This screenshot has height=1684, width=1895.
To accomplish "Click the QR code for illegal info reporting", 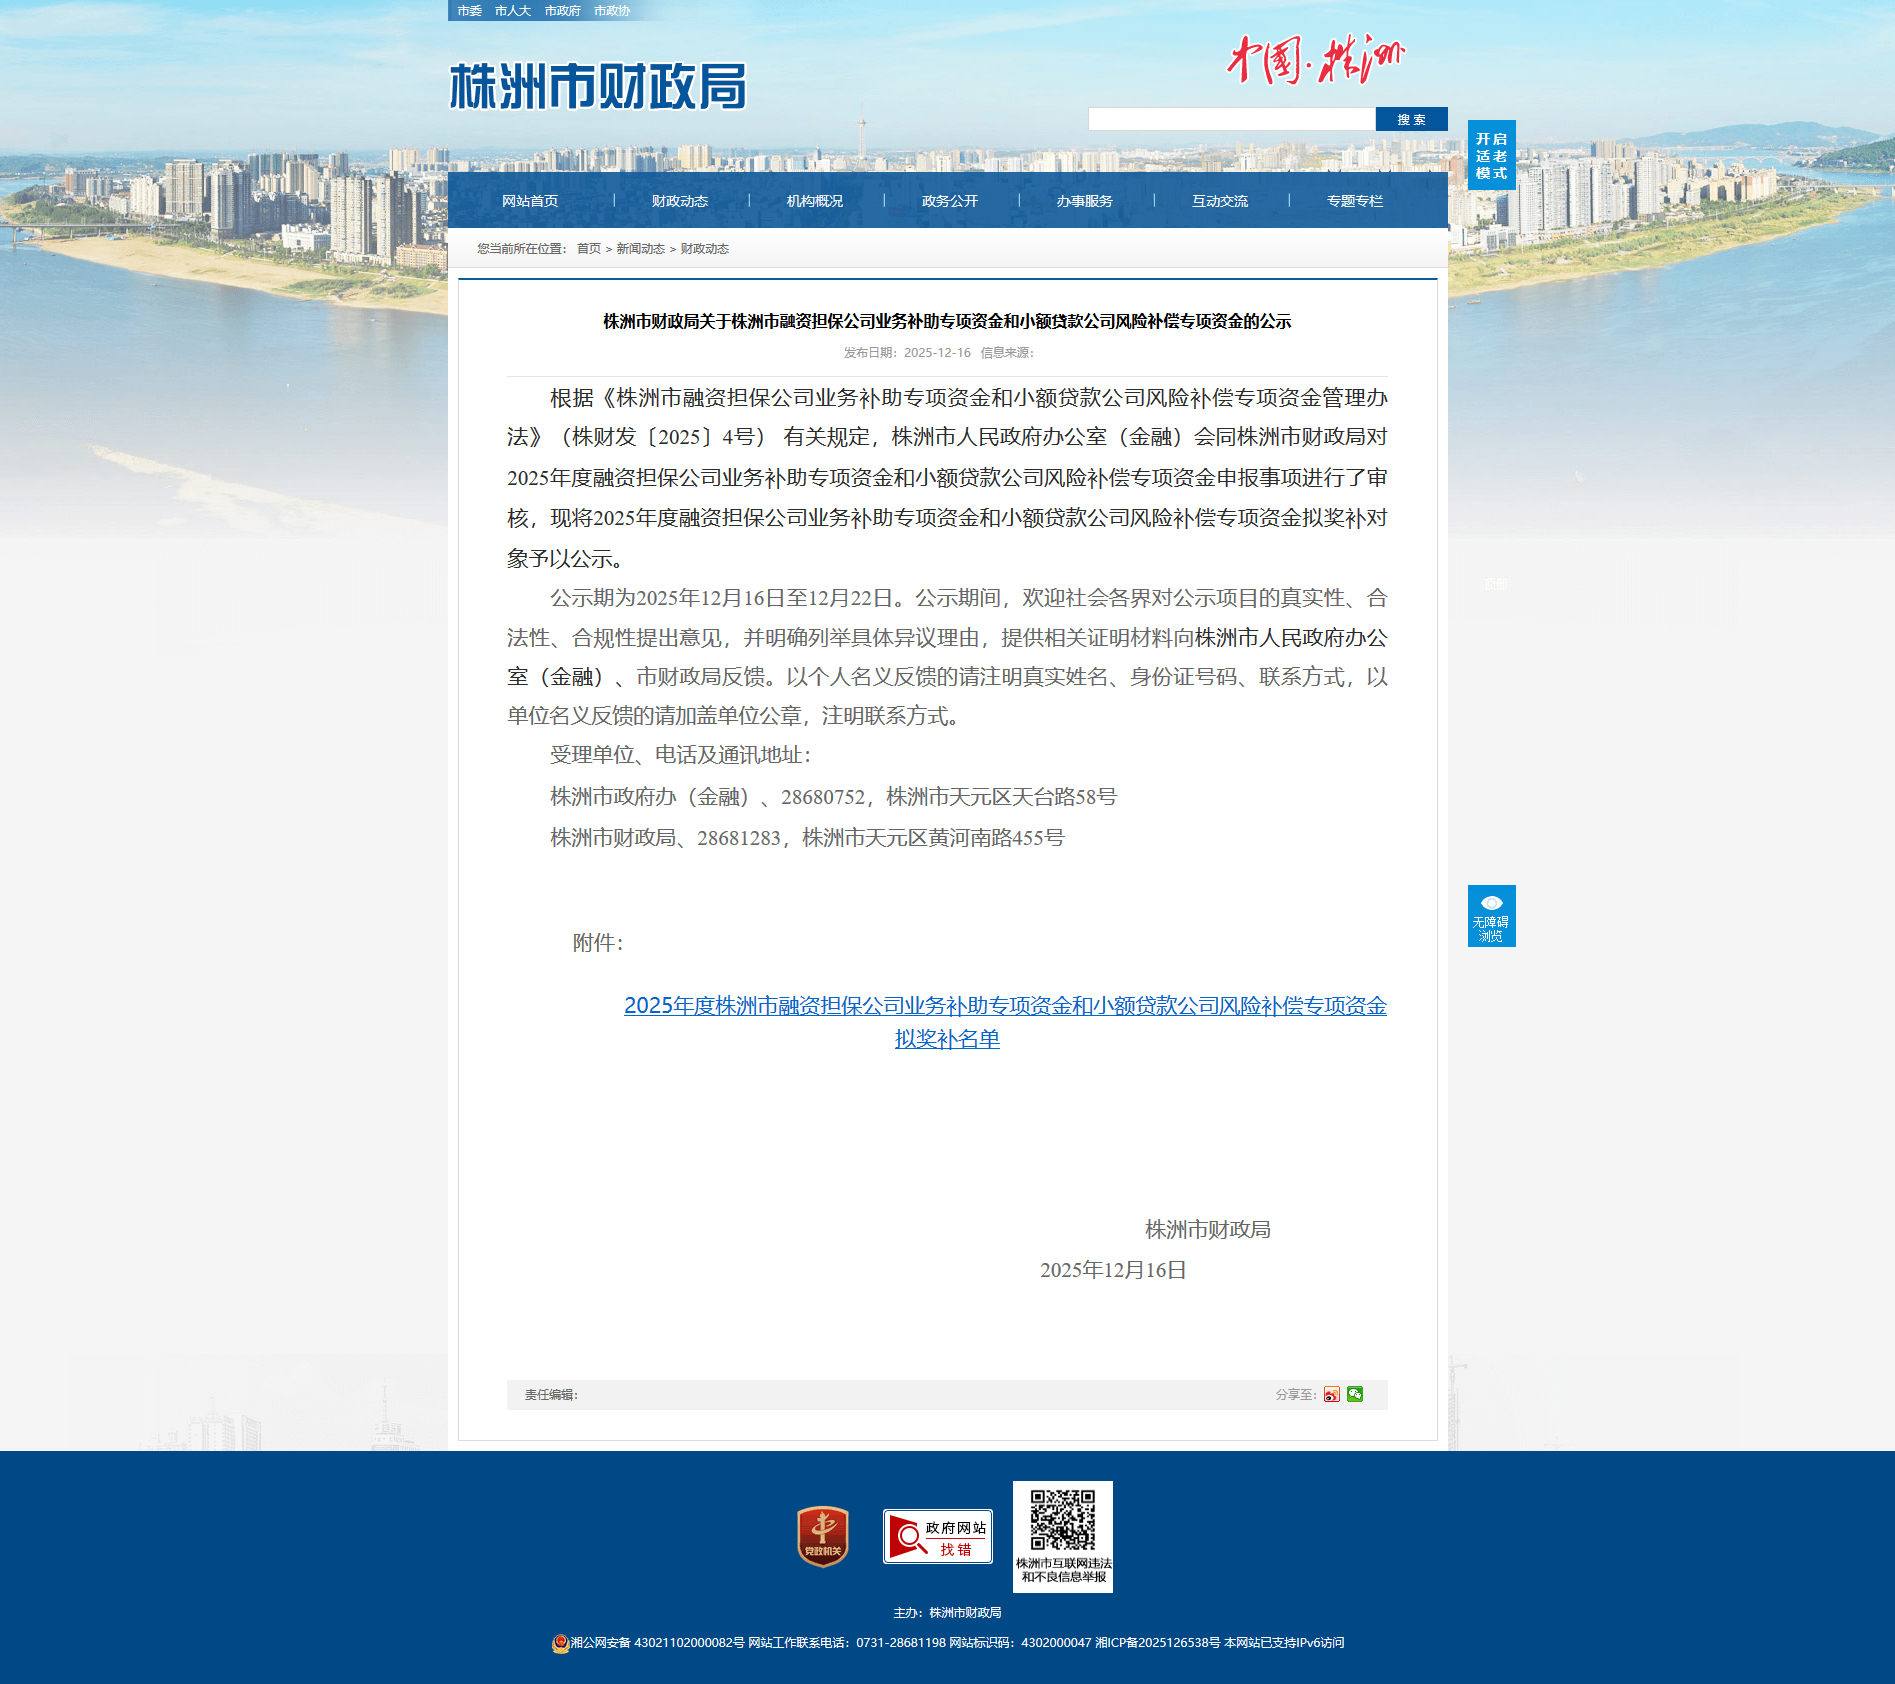I will (x=1062, y=1520).
